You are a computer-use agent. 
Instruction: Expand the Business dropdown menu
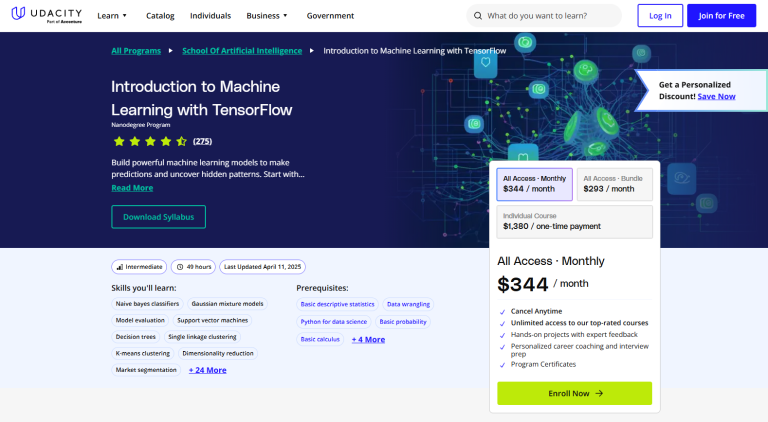(267, 16)
